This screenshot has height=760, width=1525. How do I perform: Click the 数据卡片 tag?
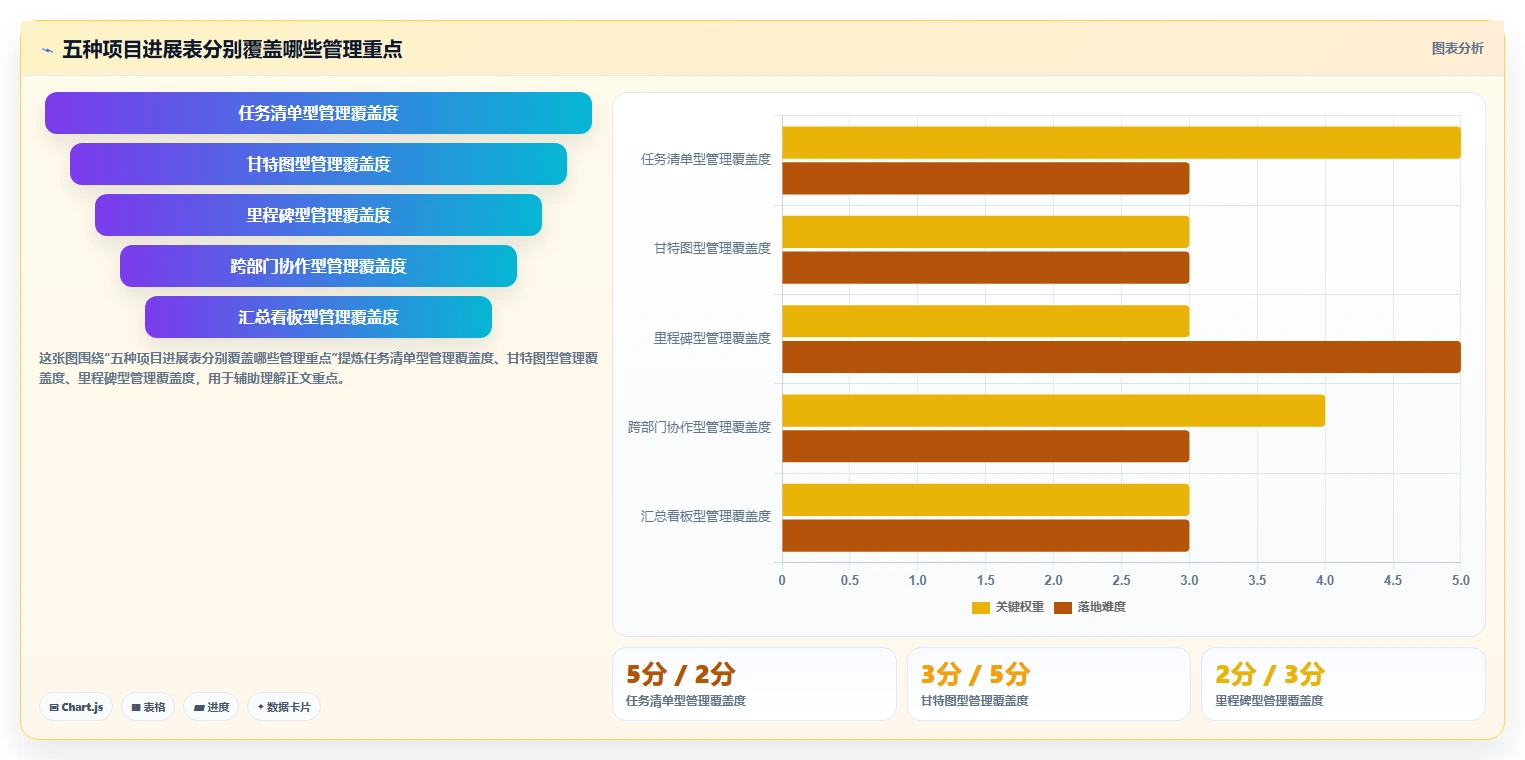284,707
